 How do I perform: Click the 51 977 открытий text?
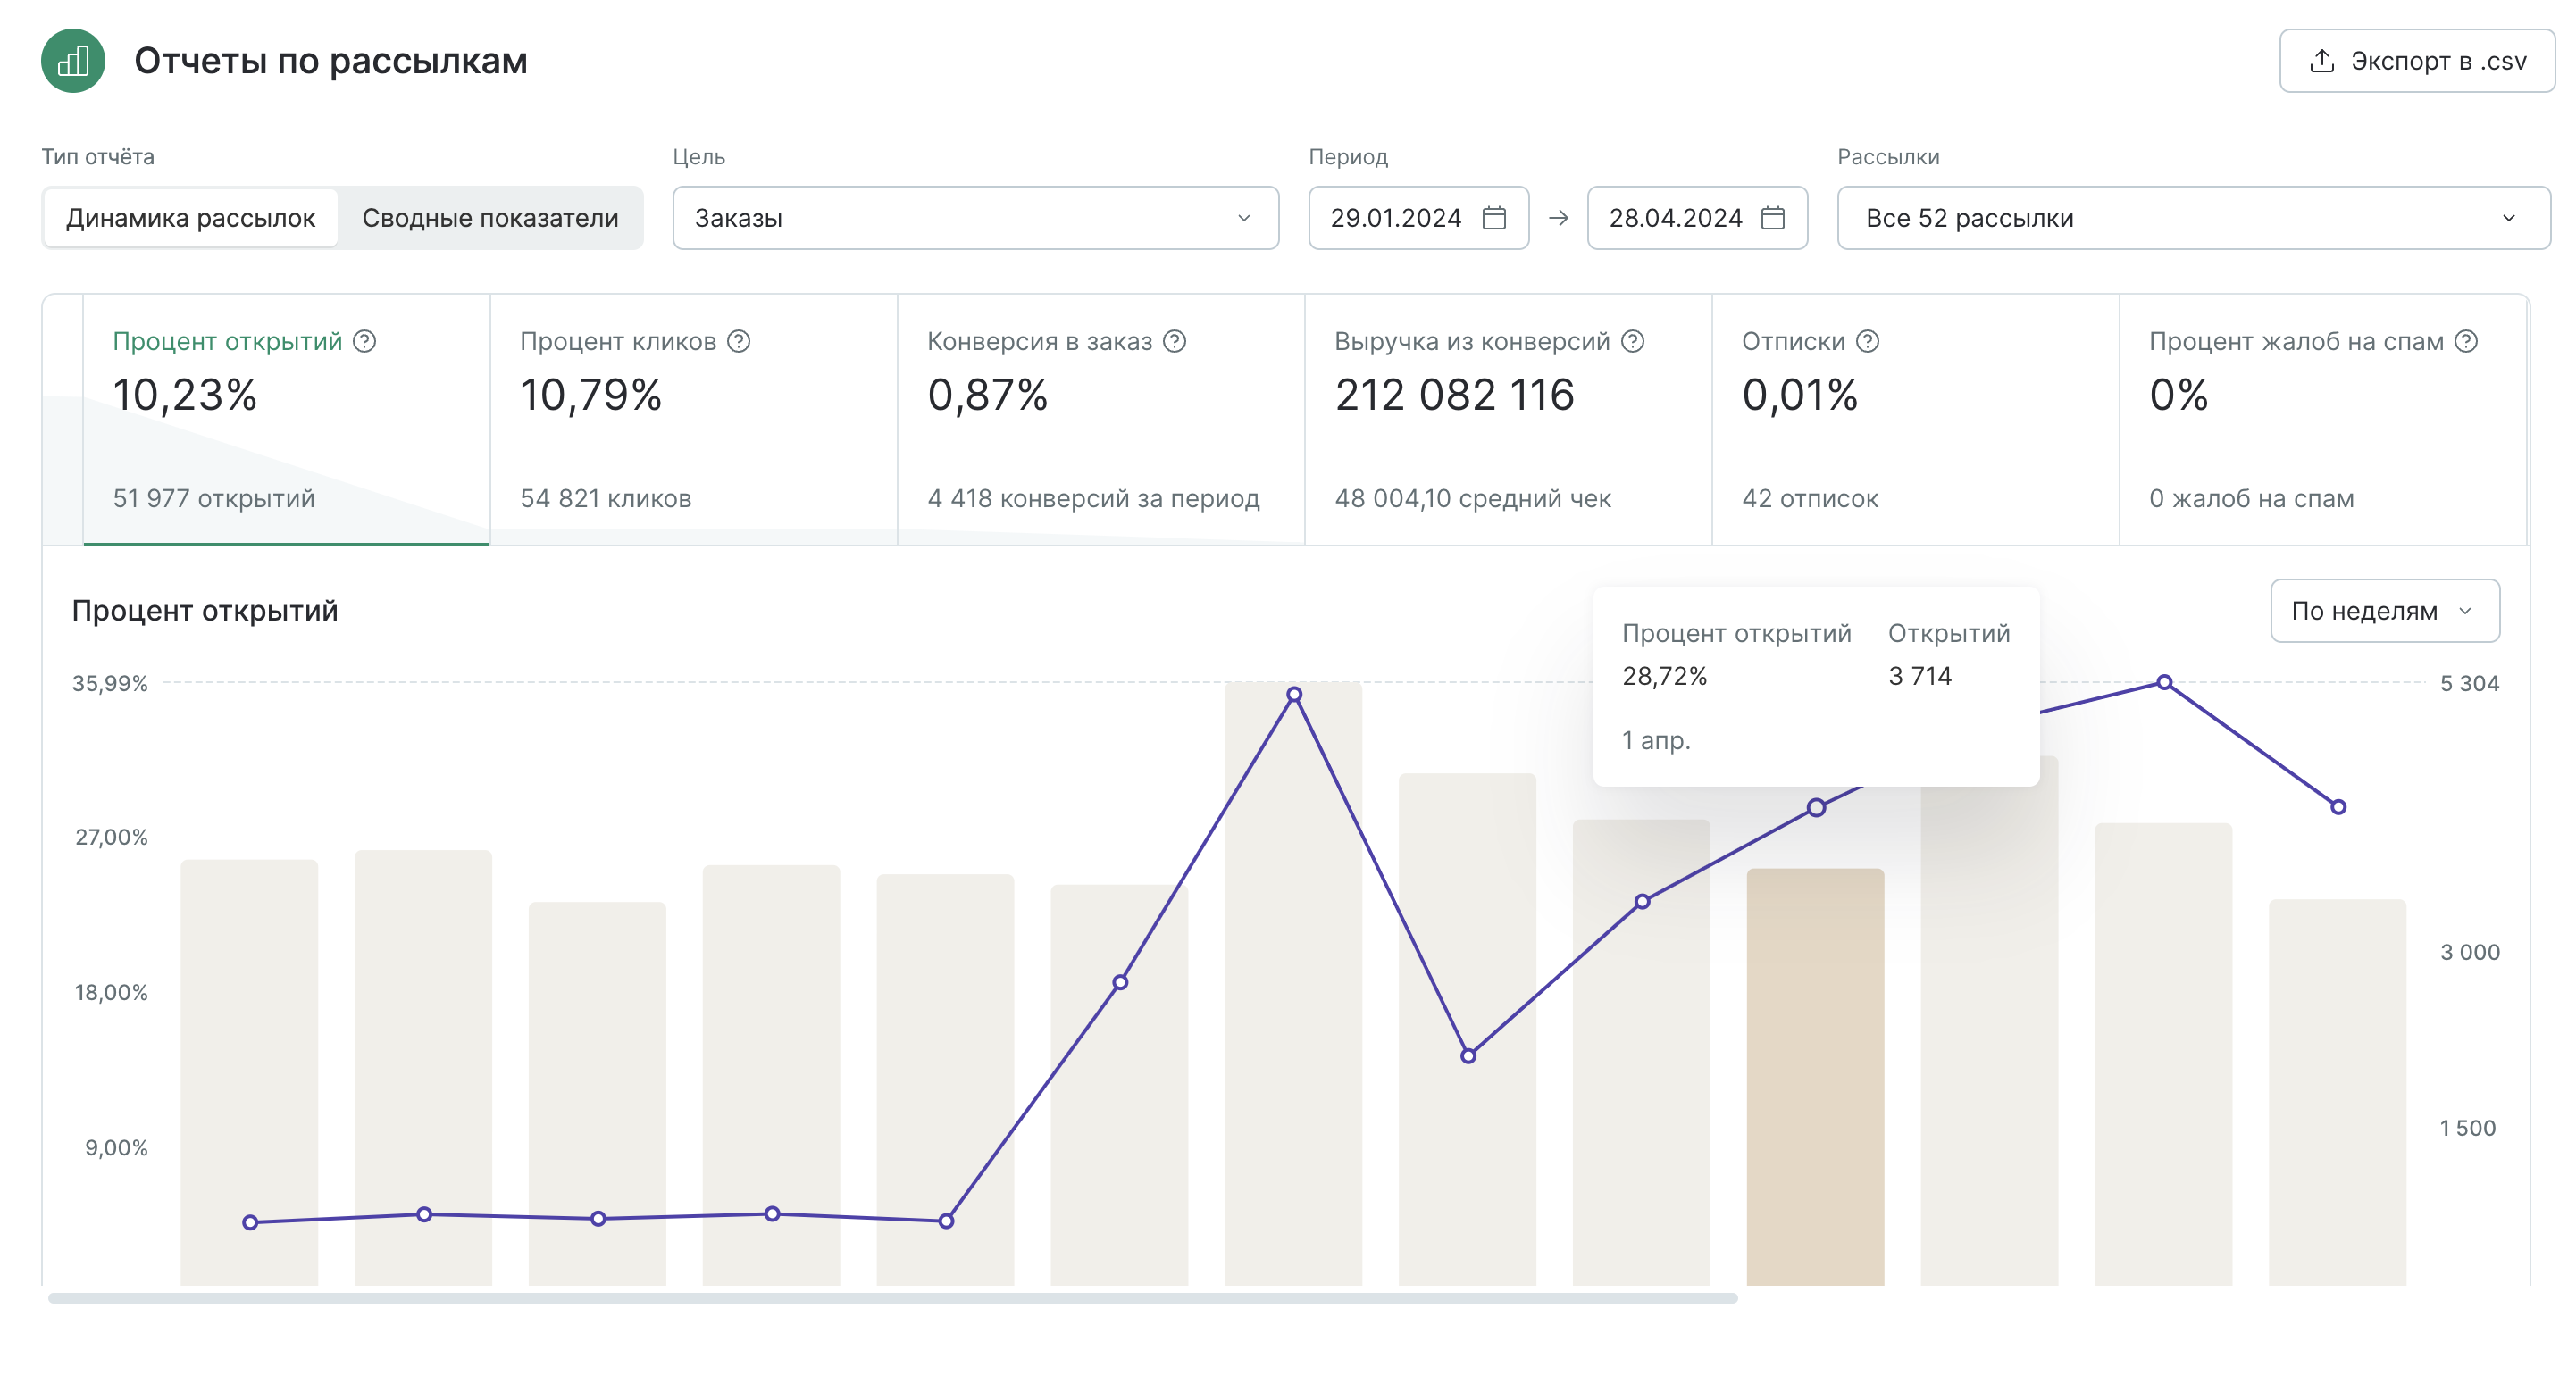click(x=214, y=498)
